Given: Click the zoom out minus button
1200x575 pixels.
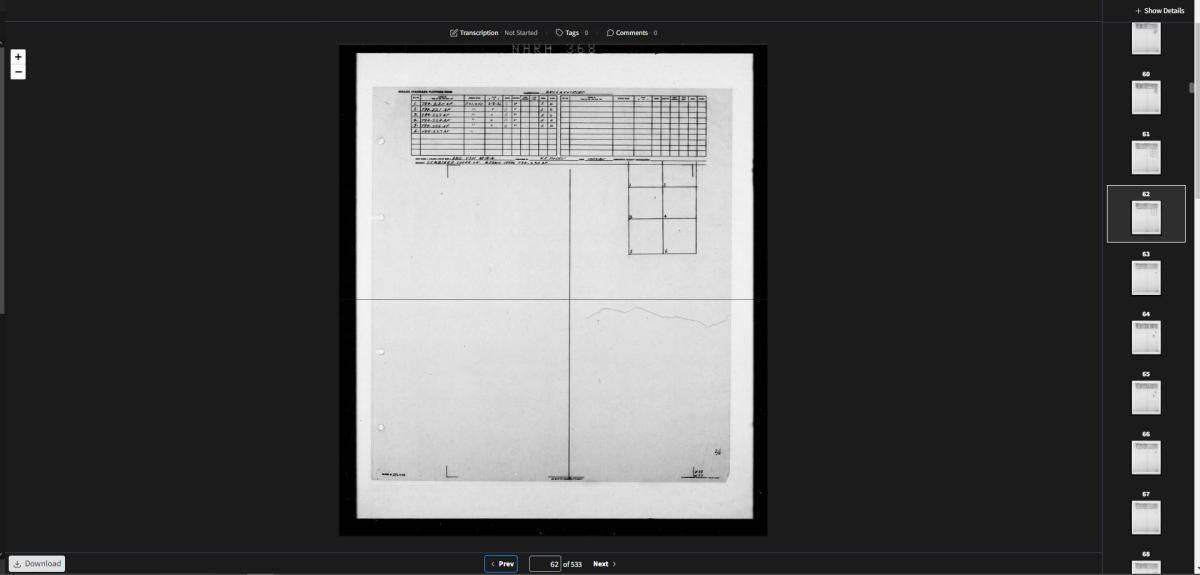Looking at the screenshot, I should [18, 72].
